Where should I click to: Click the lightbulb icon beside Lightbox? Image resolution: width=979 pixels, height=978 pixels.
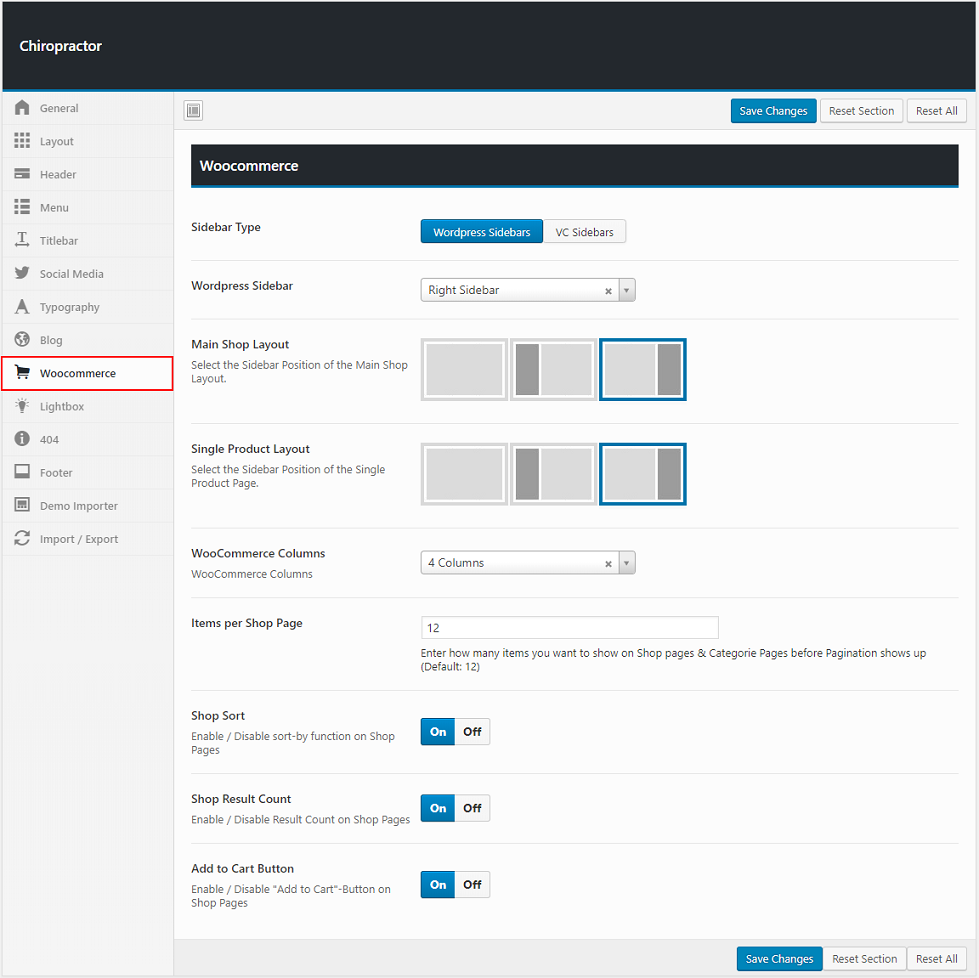pos(22,406)
